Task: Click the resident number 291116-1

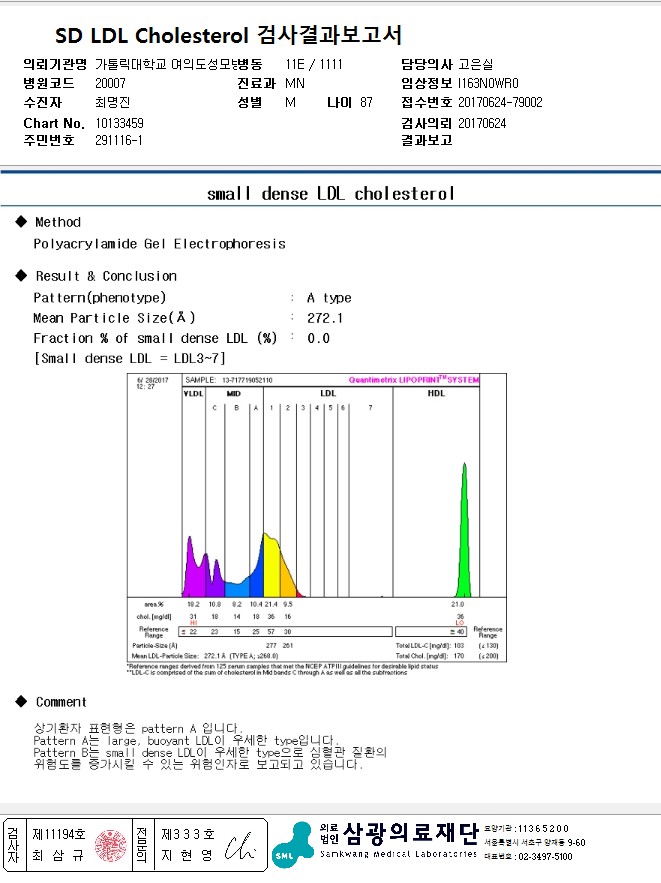Action: coord(119,140)
